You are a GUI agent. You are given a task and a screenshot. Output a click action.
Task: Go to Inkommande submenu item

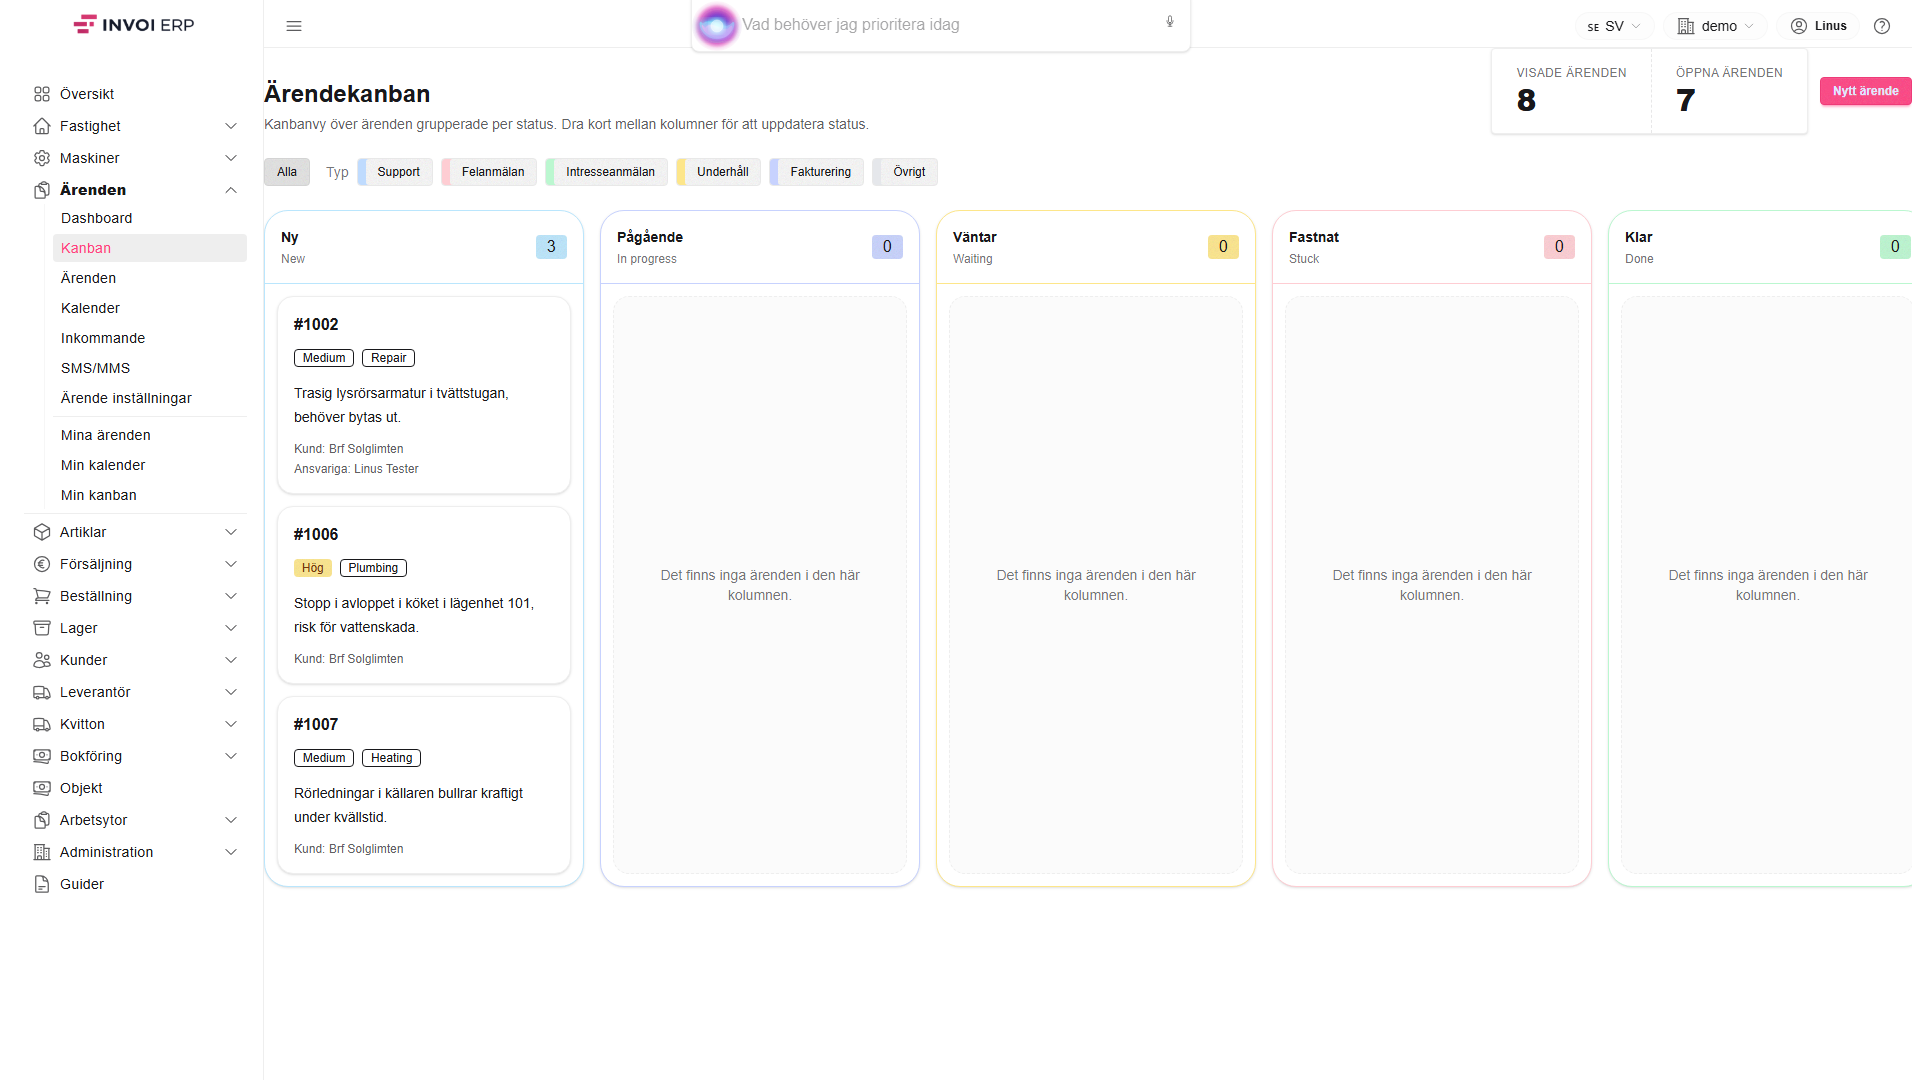coord(150,338)
